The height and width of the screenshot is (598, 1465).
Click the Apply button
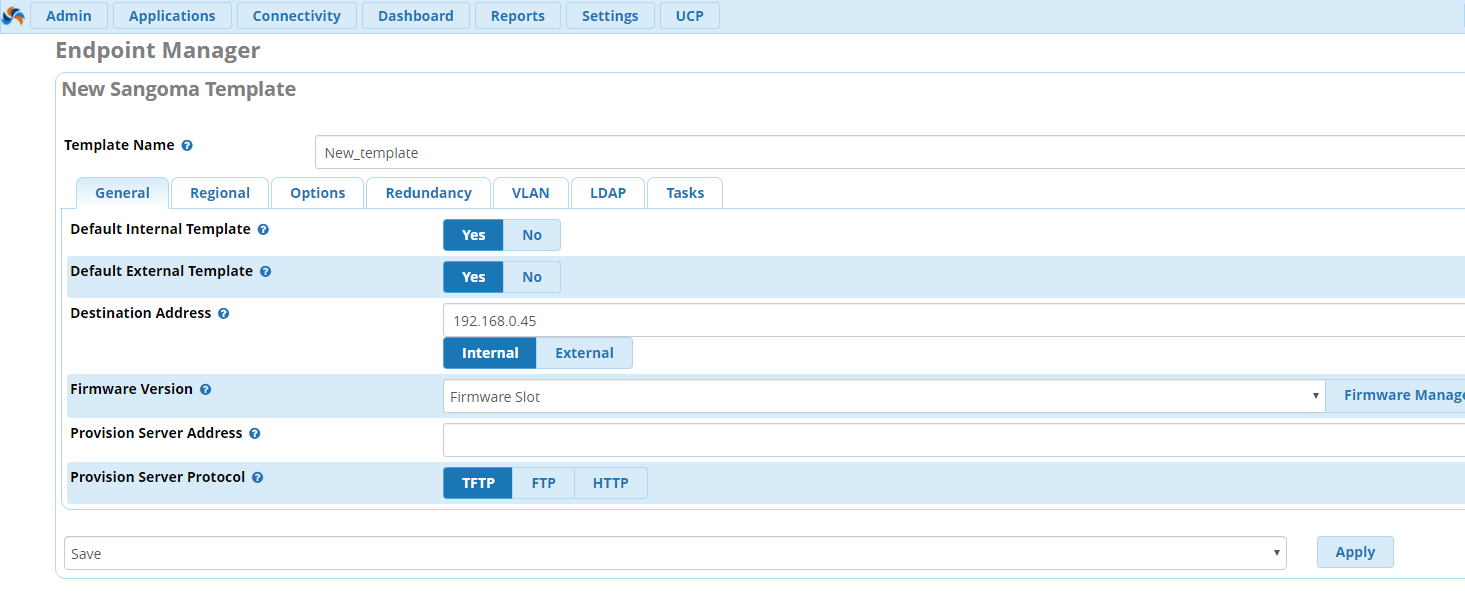1355,552
